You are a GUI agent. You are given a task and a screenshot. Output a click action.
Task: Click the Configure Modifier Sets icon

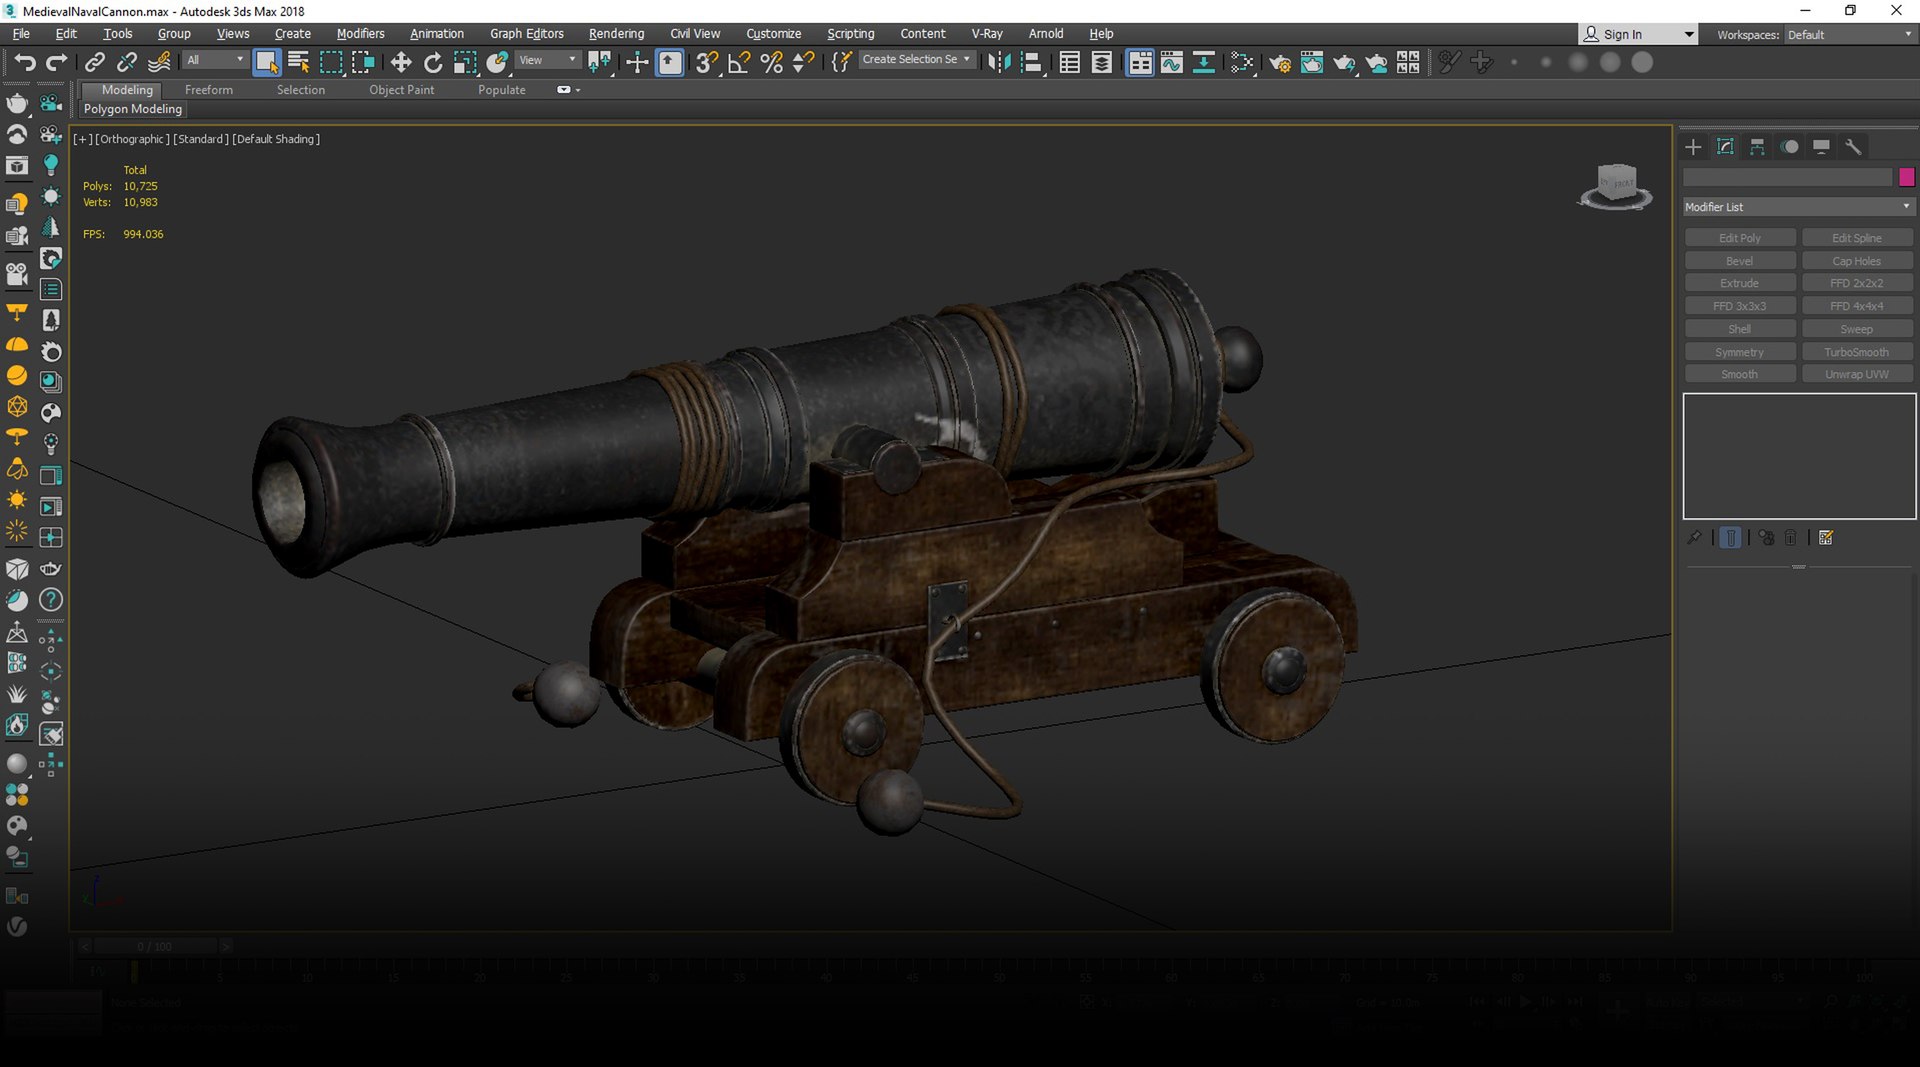point(1826,538)
